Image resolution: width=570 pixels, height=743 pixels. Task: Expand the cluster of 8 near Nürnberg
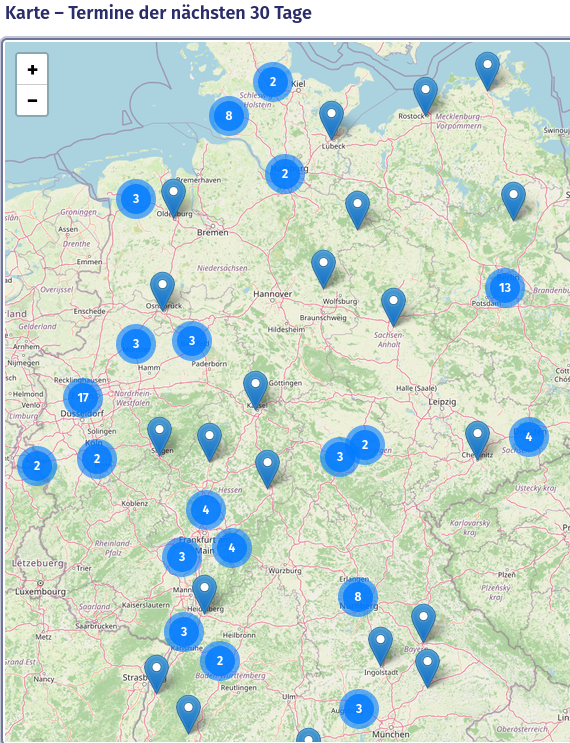click(358, 597)
